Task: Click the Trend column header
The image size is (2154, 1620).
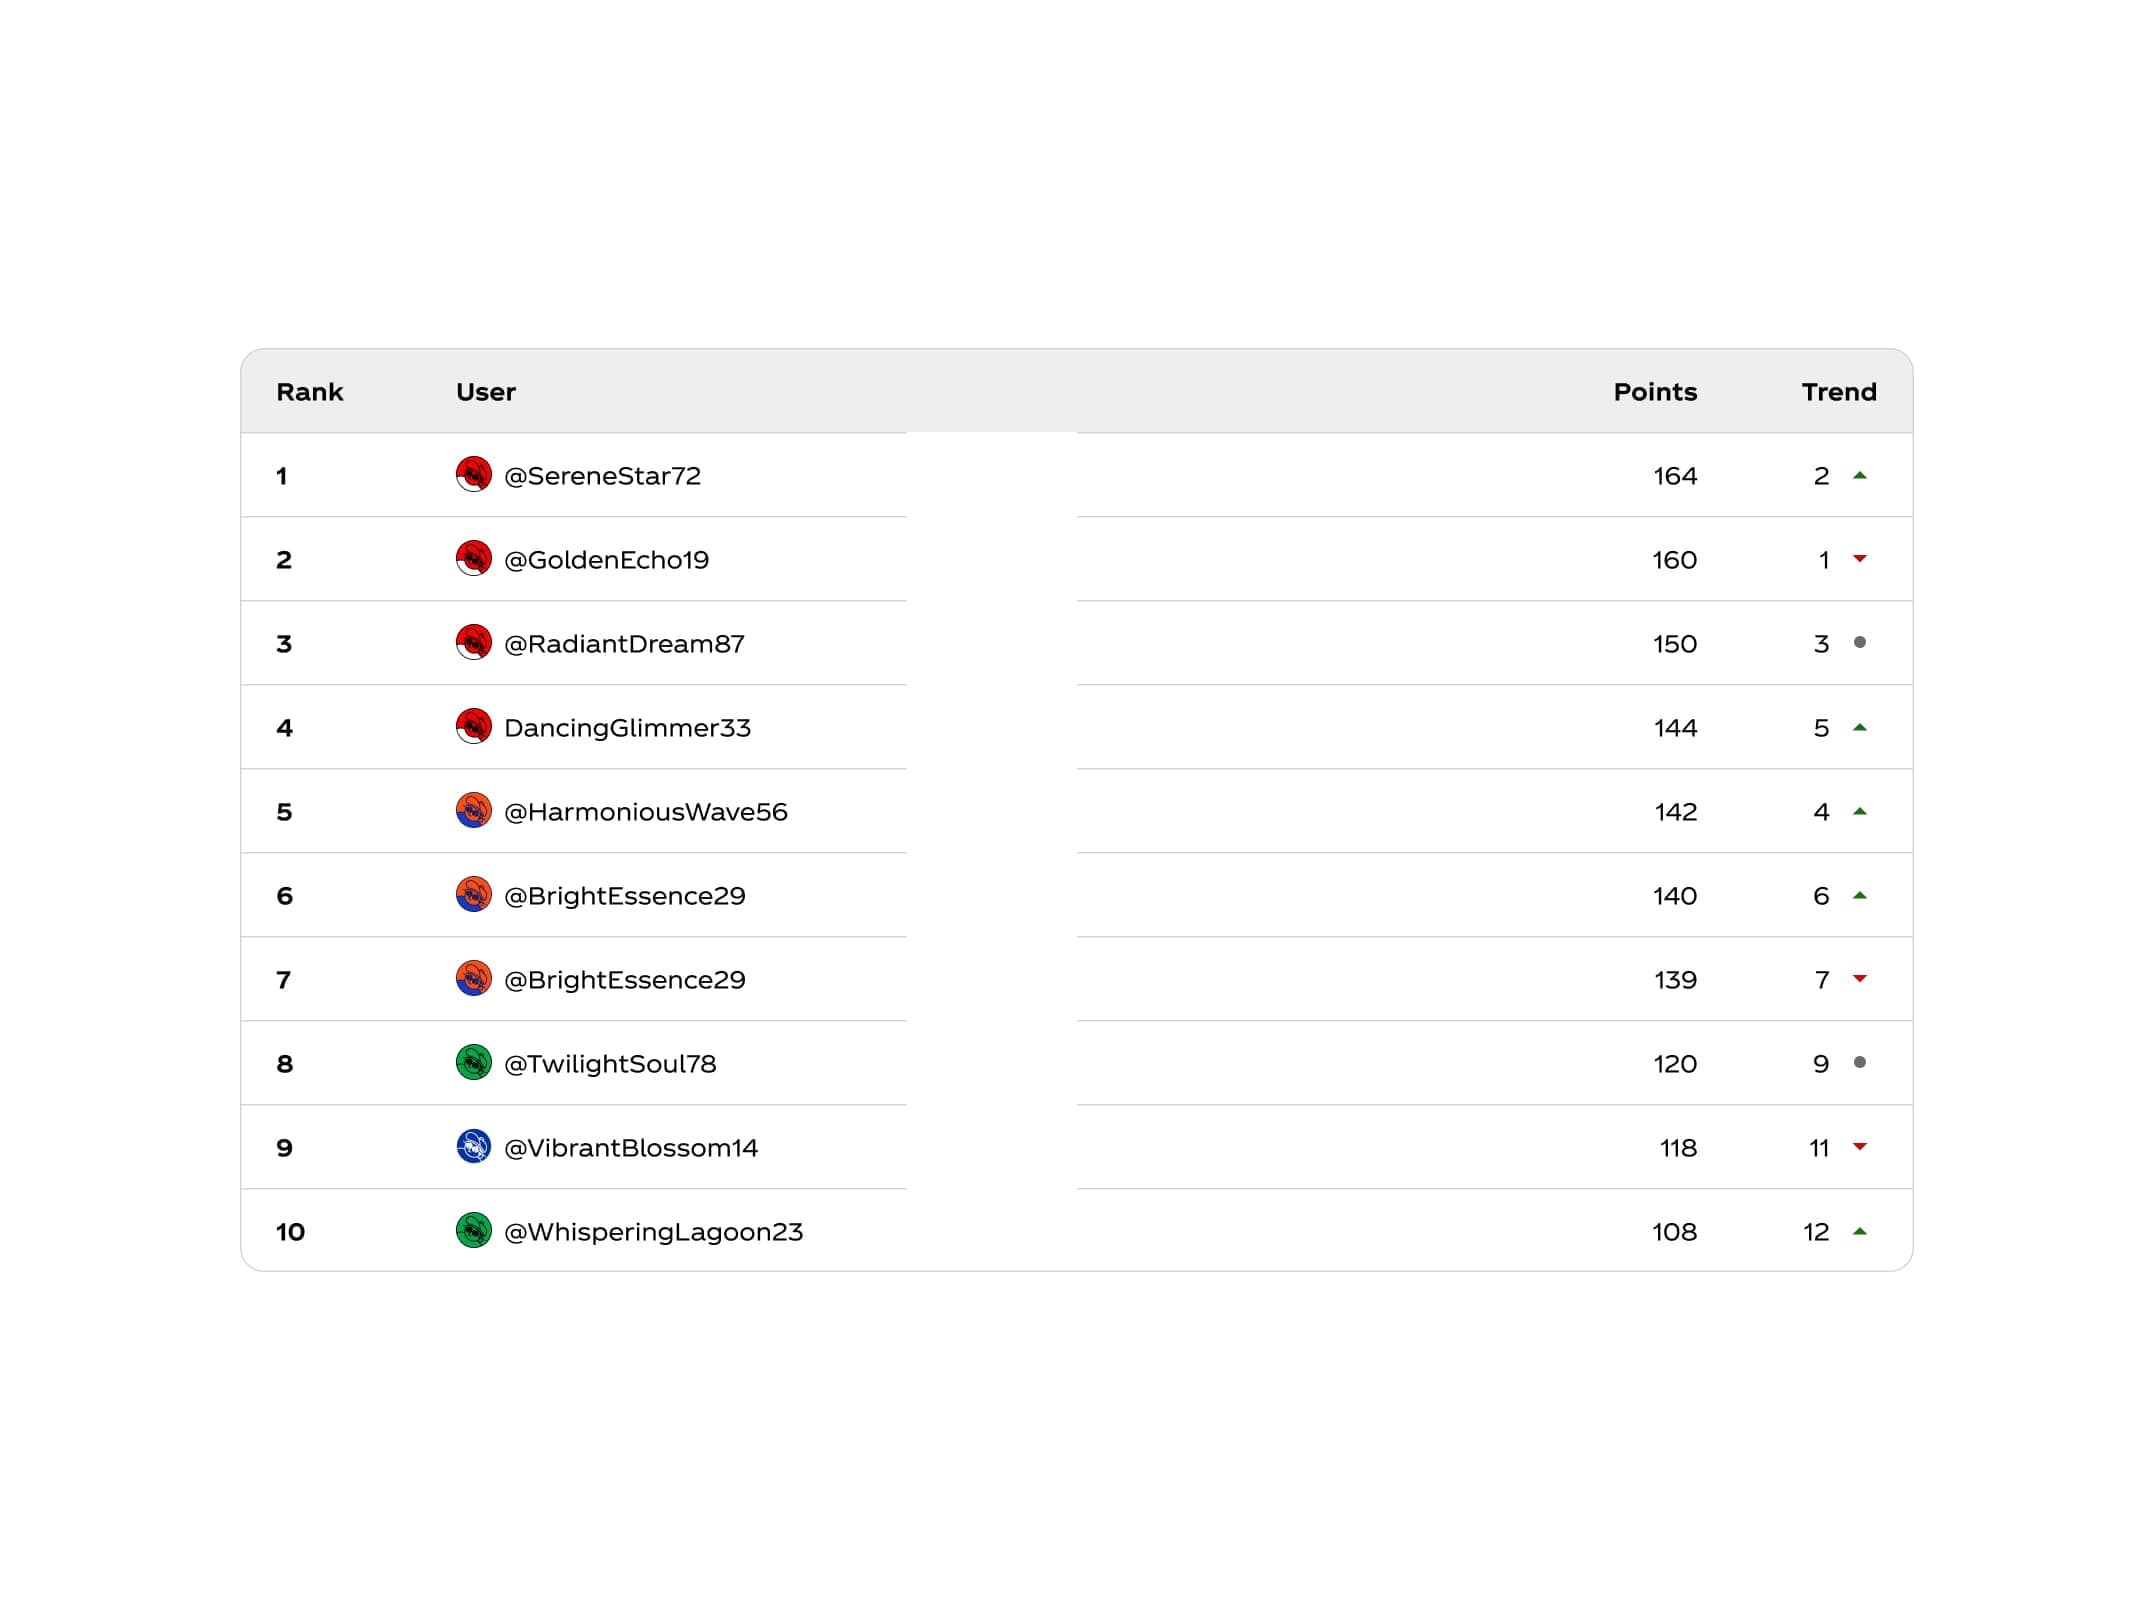Action: tap(1838, 392)
